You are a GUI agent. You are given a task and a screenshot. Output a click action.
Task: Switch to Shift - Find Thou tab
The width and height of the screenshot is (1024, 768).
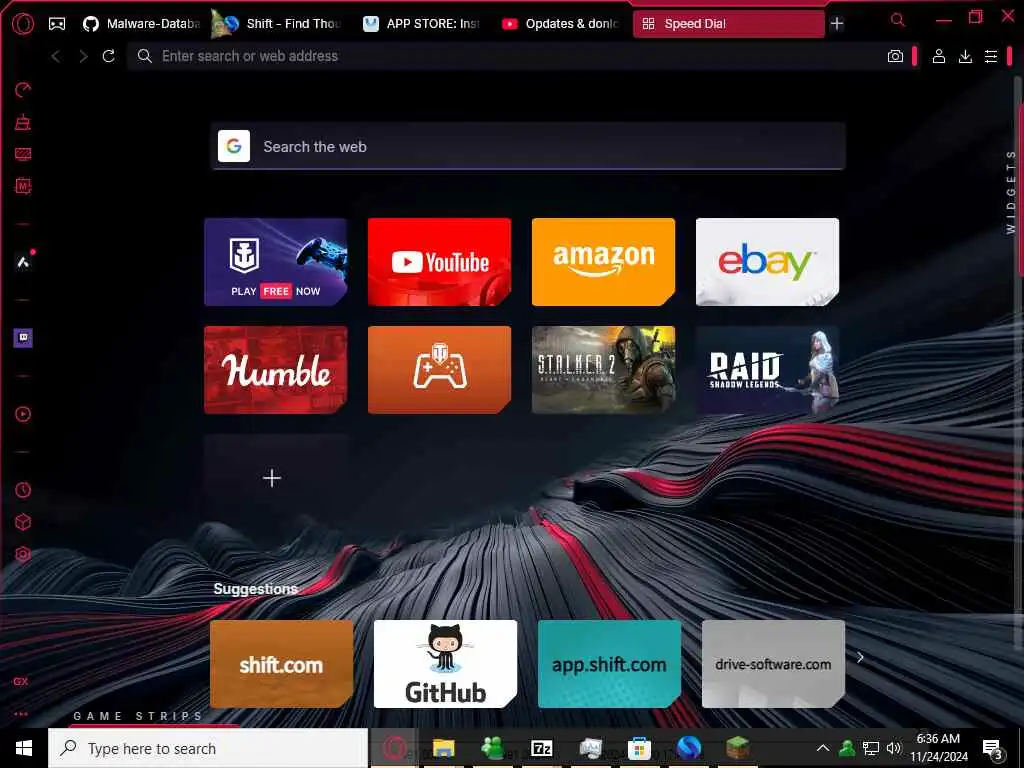tap(281, 24)
